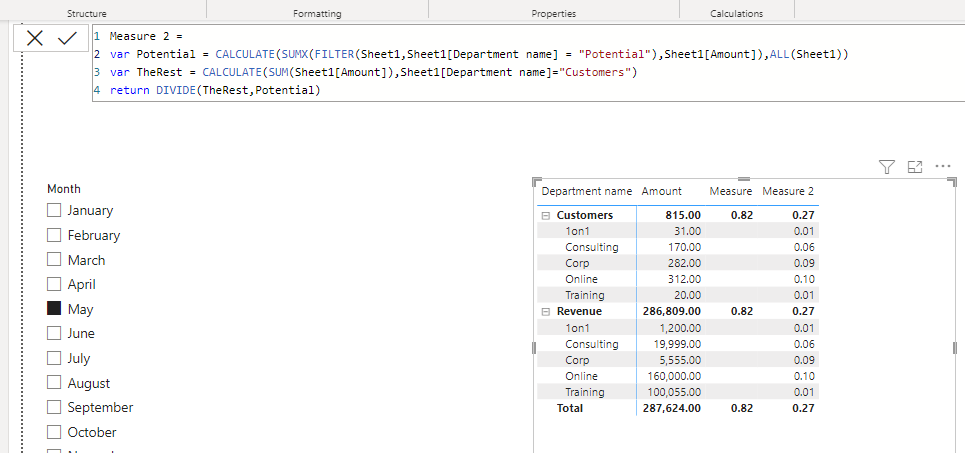Commit the formula with checkmark icon
Image resolution: width=965 pixels, height=453 pixels.
point(67,38)
